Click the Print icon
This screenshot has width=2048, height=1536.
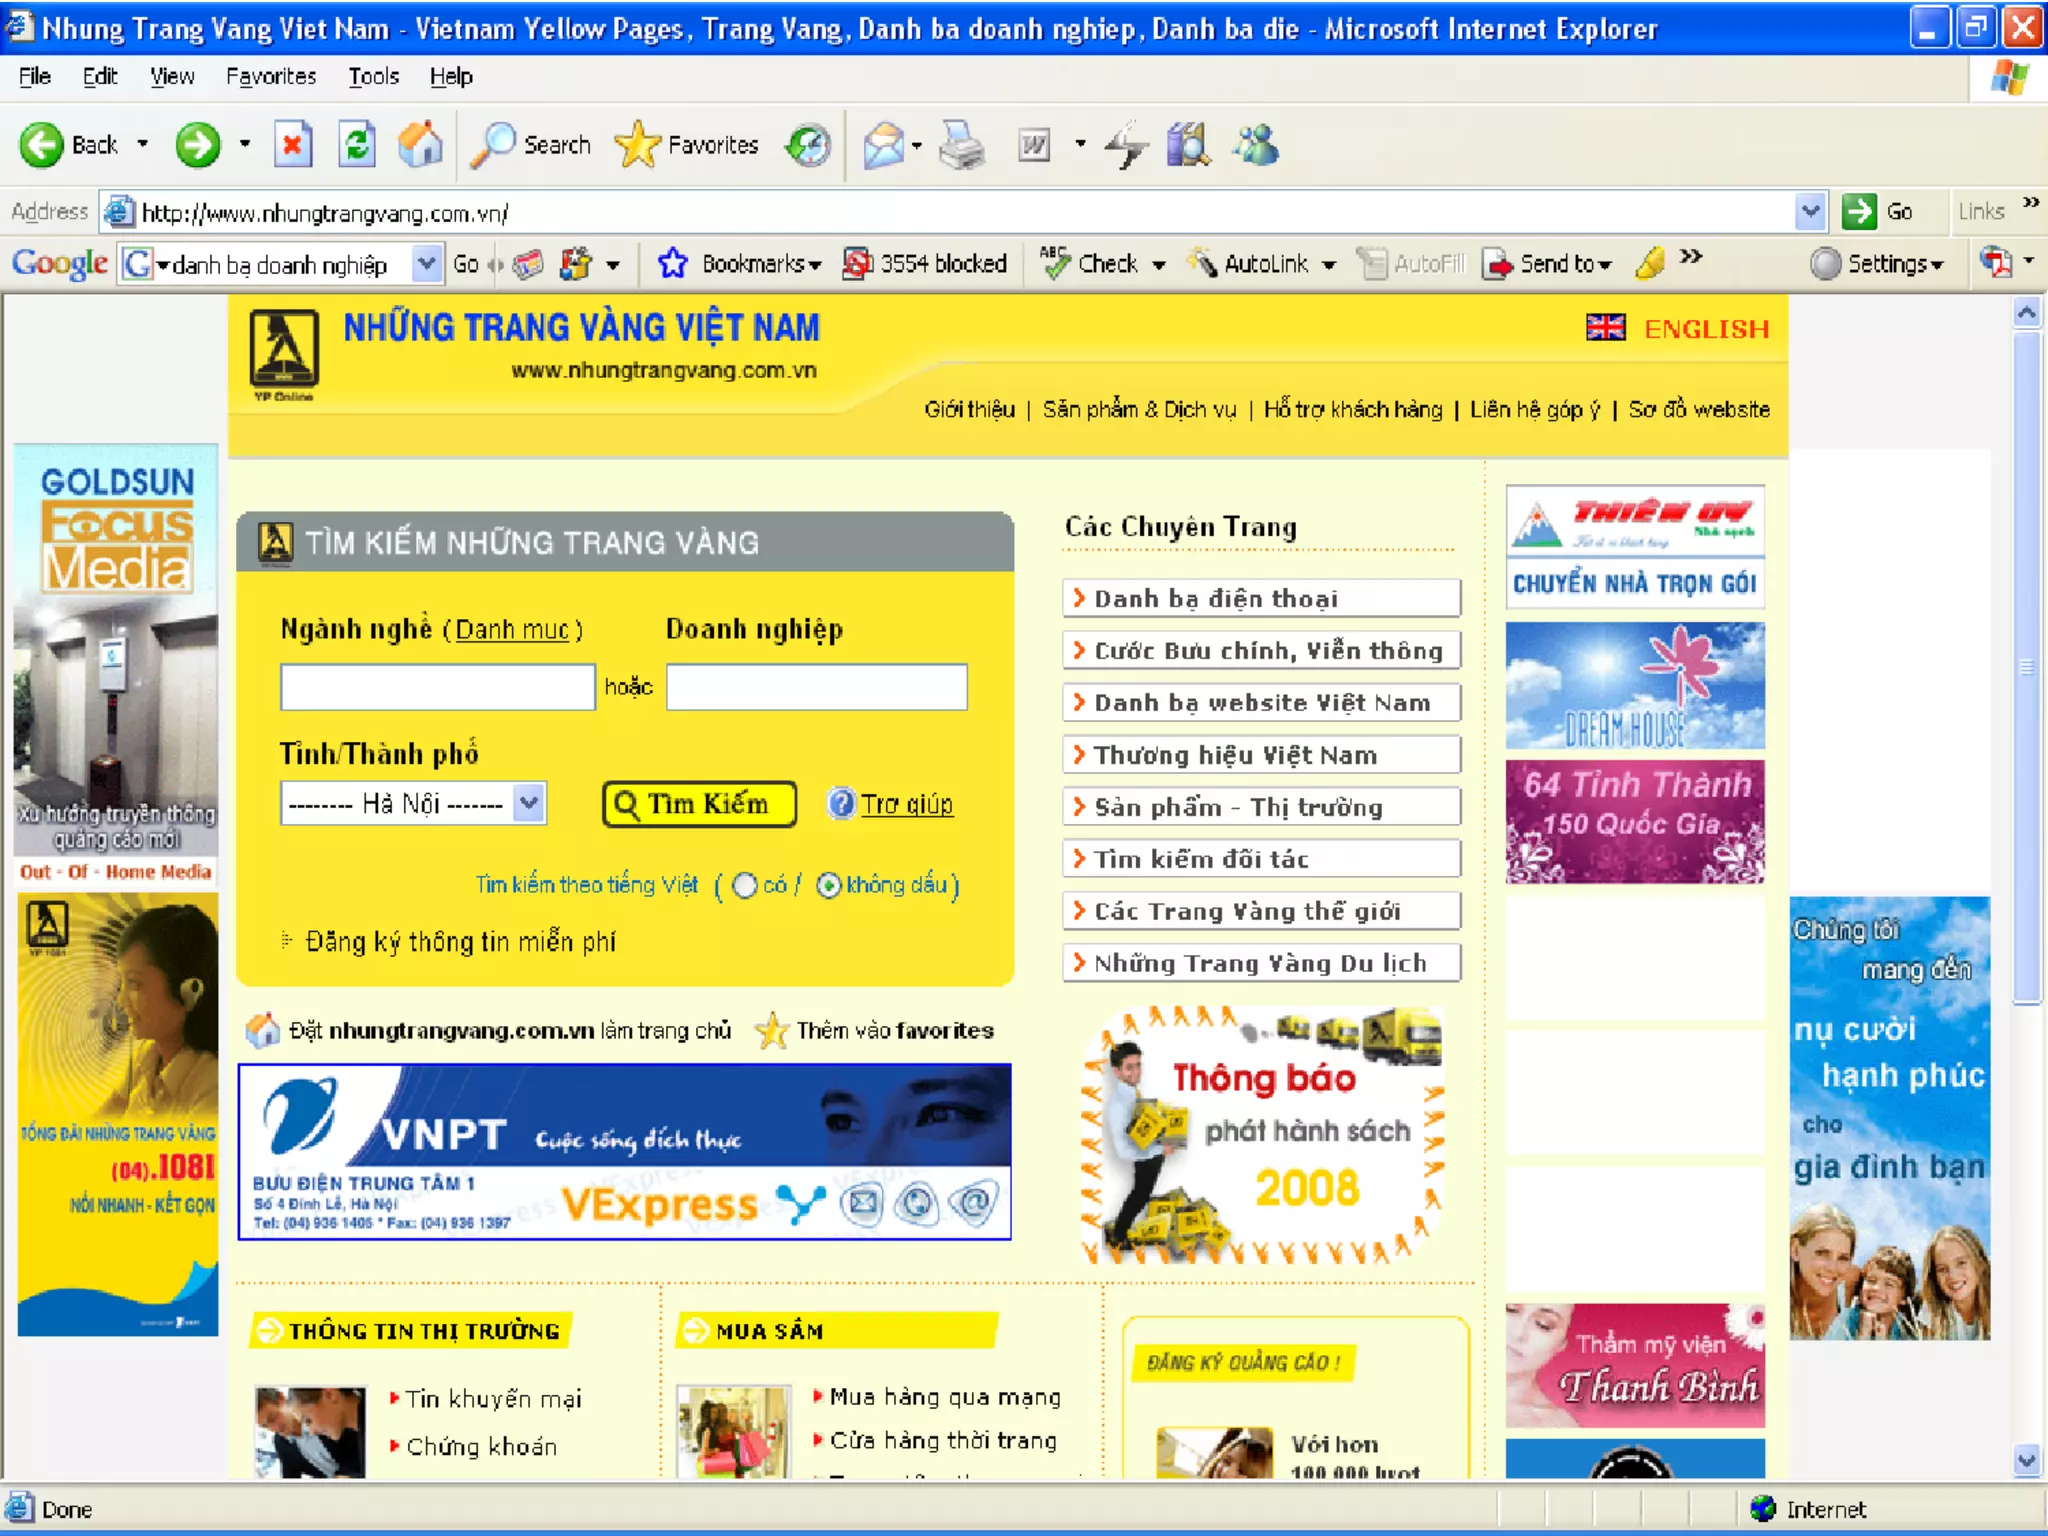(x=962, y=146)
